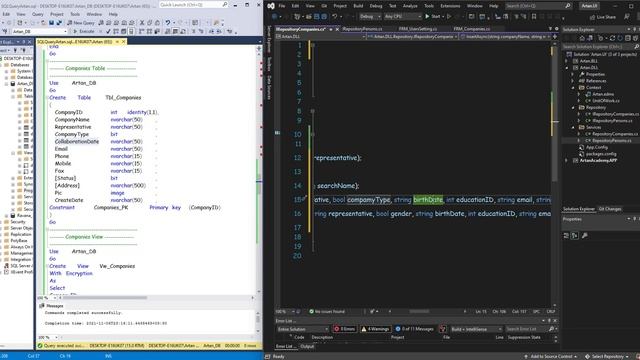This screenshot has height=360, width=640.
Task: Select the SQLQueryArtan.sql document tab
Action: 74,42
